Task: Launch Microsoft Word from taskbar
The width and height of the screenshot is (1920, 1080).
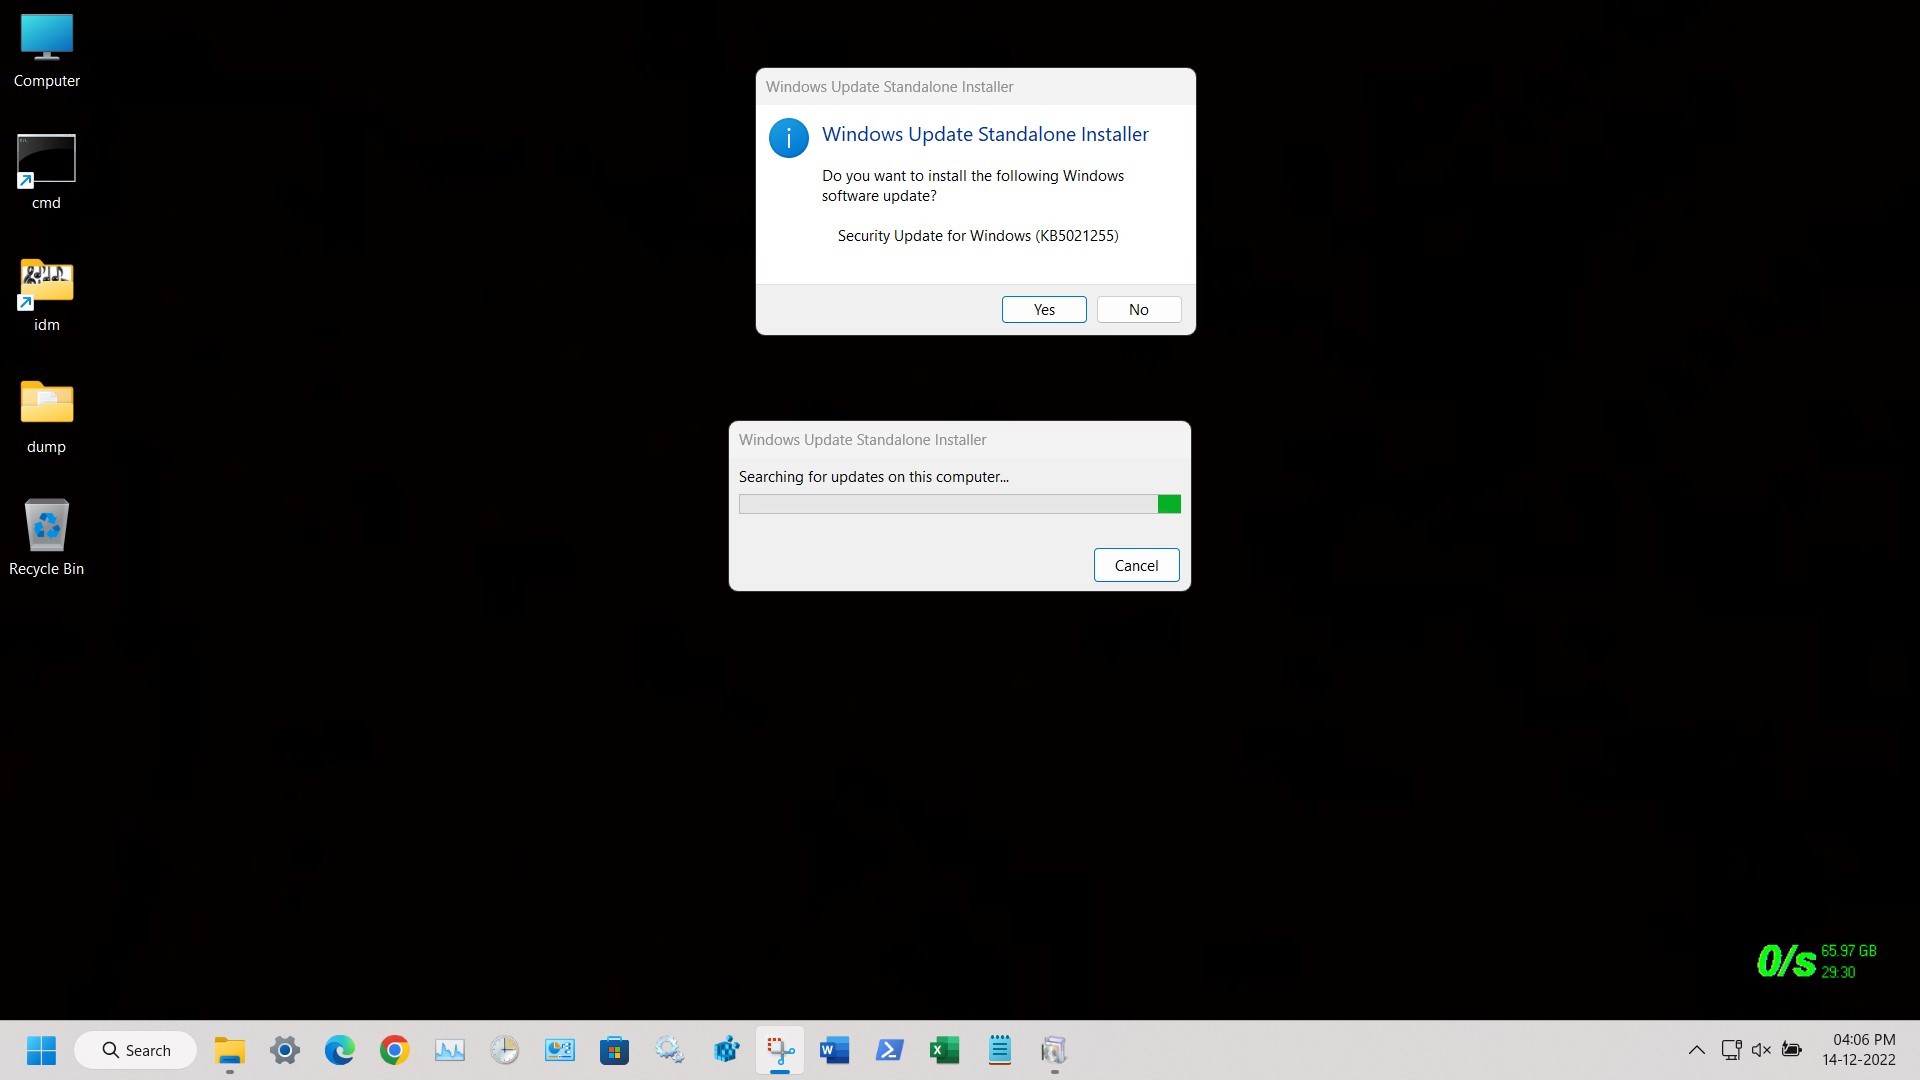Action: (835, 1050)
